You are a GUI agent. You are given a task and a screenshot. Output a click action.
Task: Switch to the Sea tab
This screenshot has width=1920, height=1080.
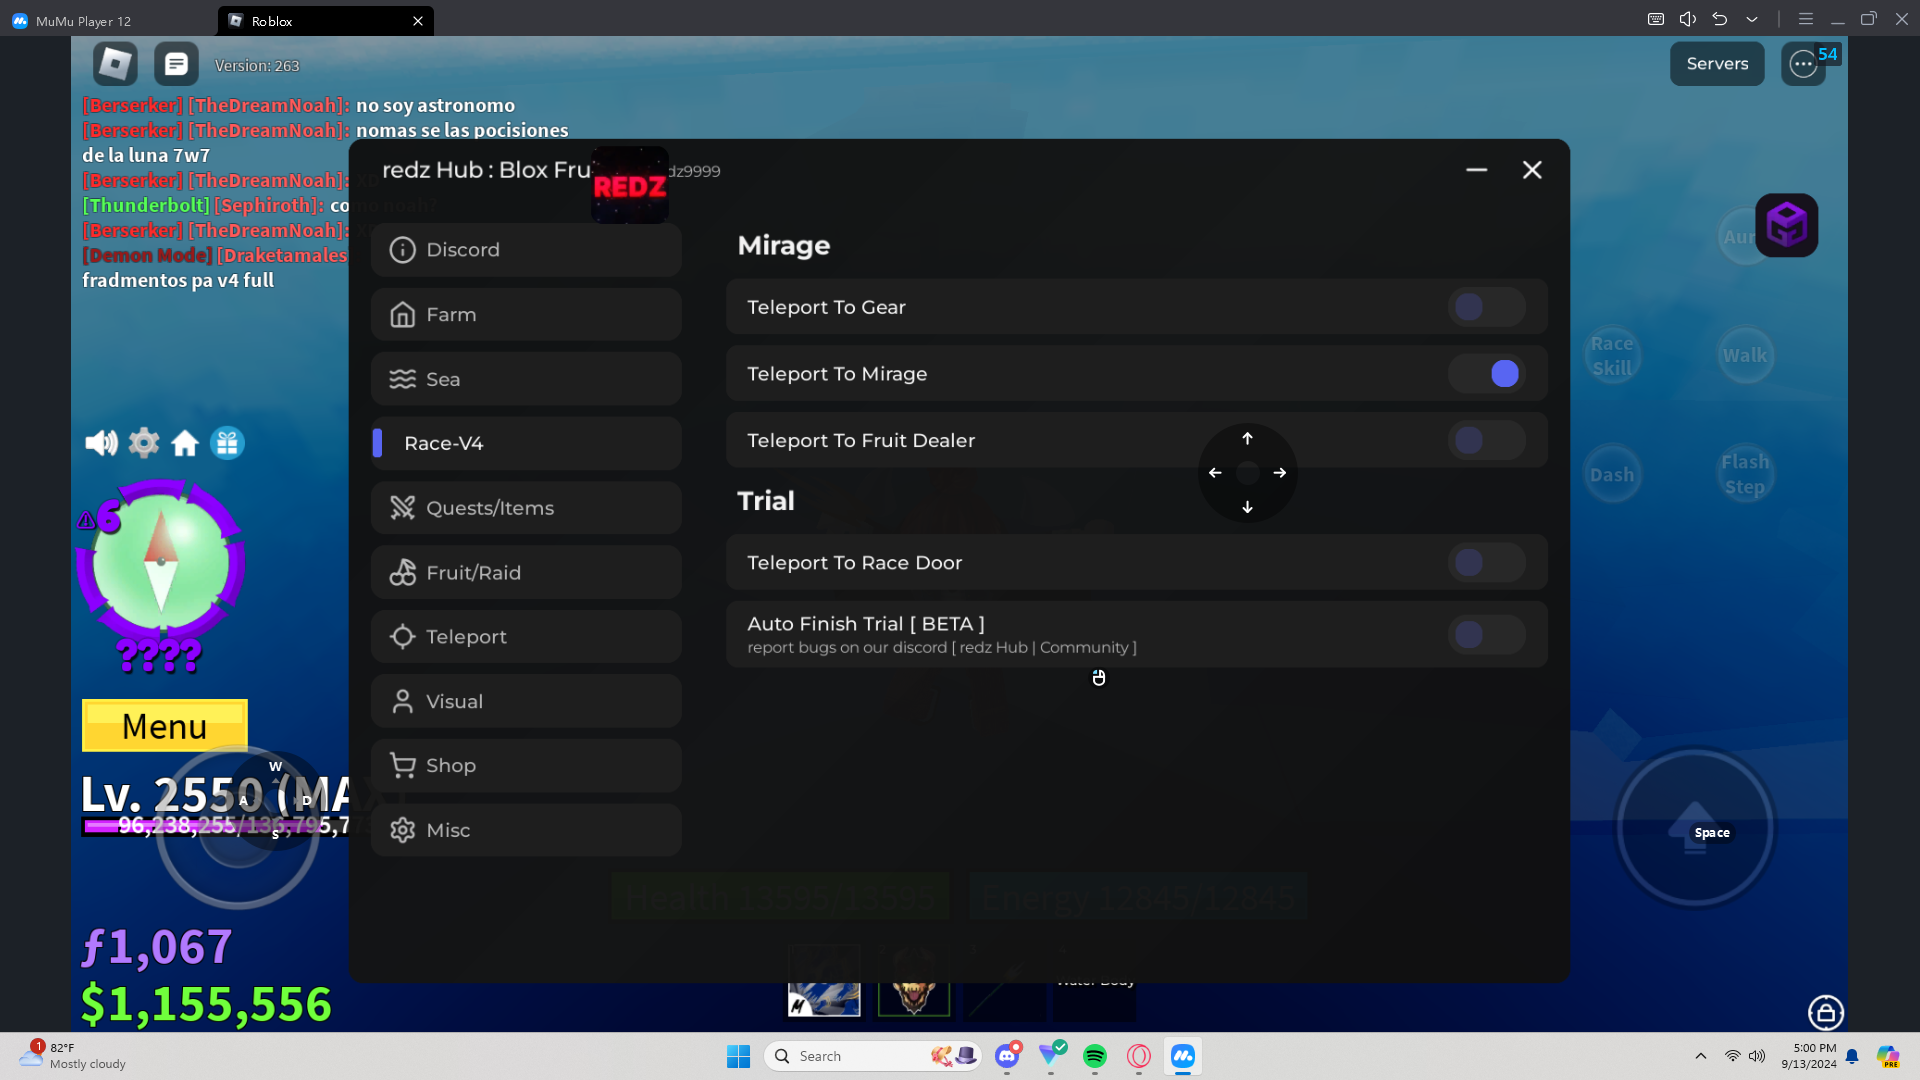[526, 379]
